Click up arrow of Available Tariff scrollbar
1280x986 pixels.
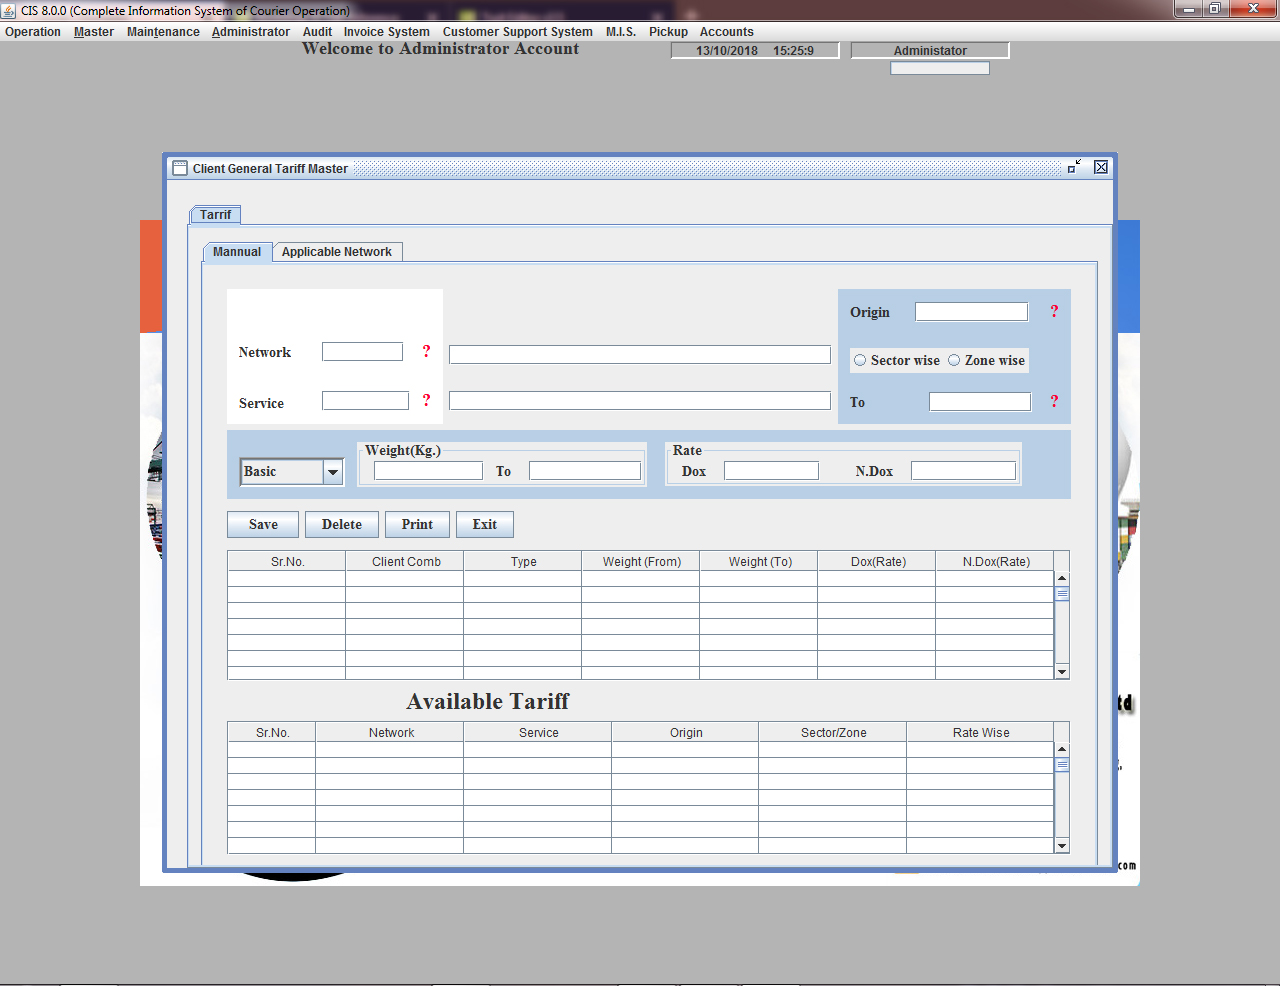pyautogui.click(x=1062, y=749)
